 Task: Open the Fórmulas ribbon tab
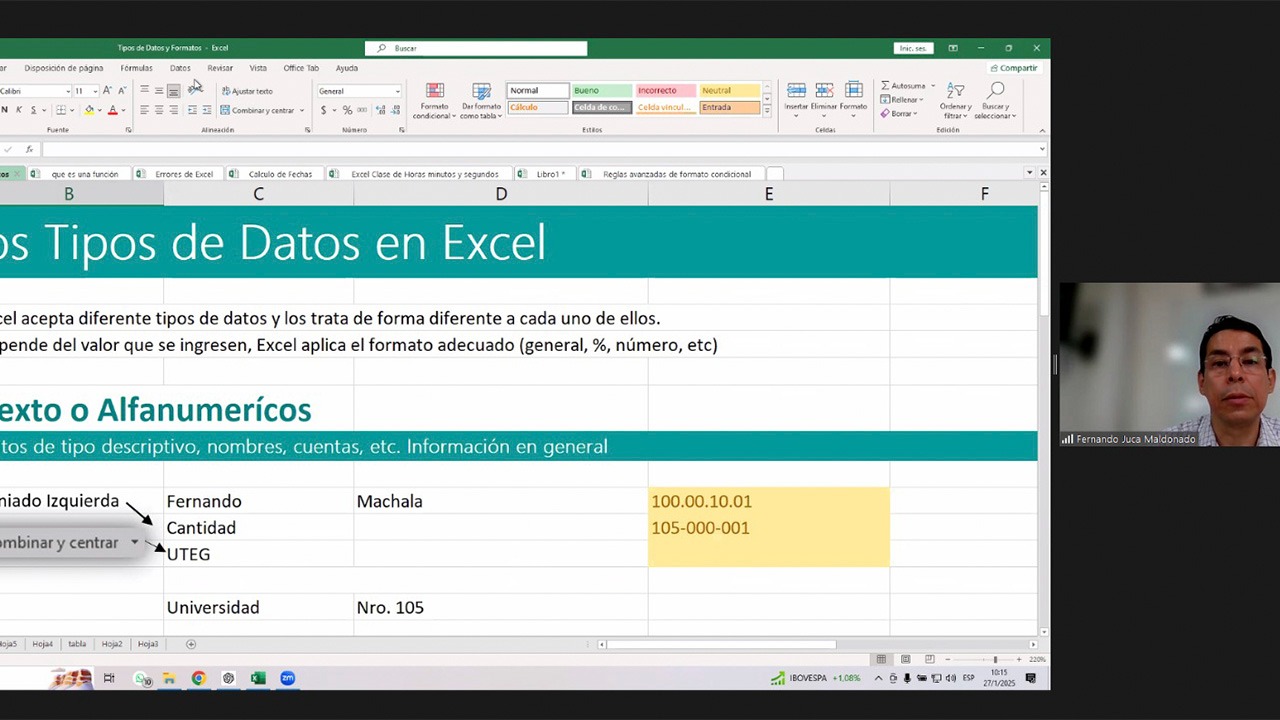pos(136,68)
